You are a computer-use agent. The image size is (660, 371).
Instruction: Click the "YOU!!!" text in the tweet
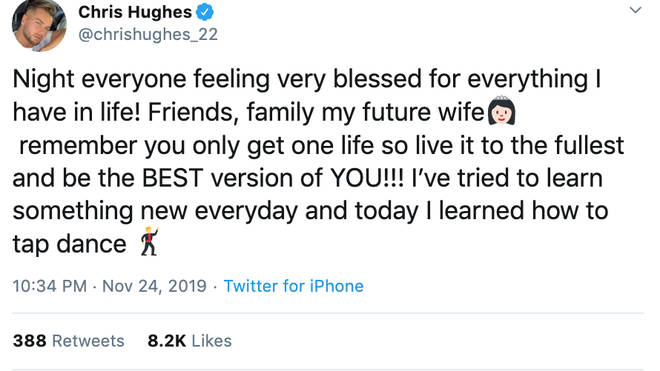[367, 178]
